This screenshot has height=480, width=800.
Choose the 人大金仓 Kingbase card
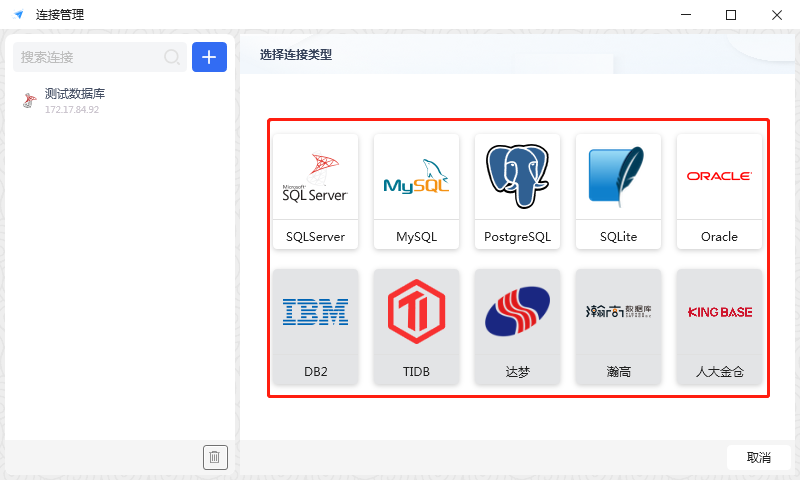[719, 326]
